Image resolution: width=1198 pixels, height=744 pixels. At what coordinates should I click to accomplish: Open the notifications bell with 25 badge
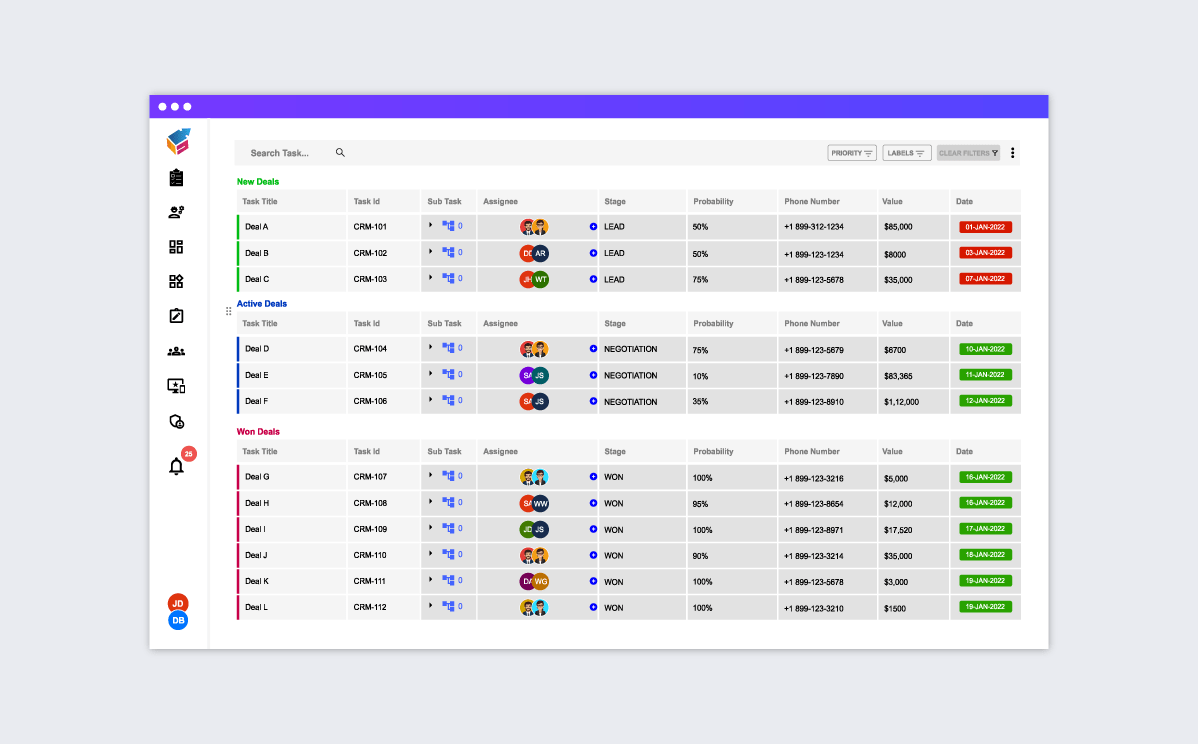click(177, 466)
